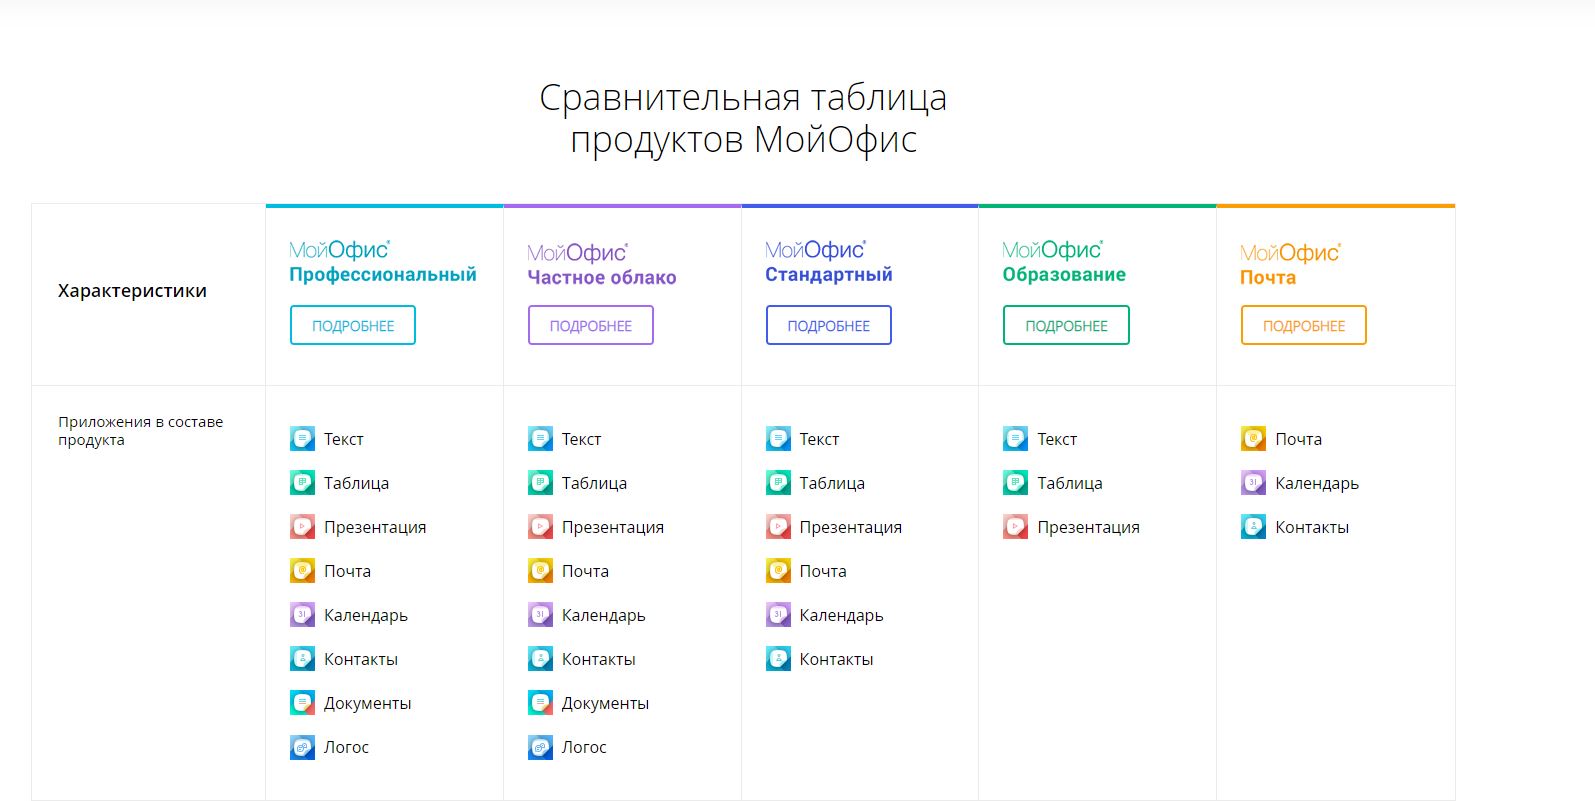The height and width of the screenshot is (801, 1595).
Task: Click 'Презентация' text in Образование column
Action: pos(1088,528)
